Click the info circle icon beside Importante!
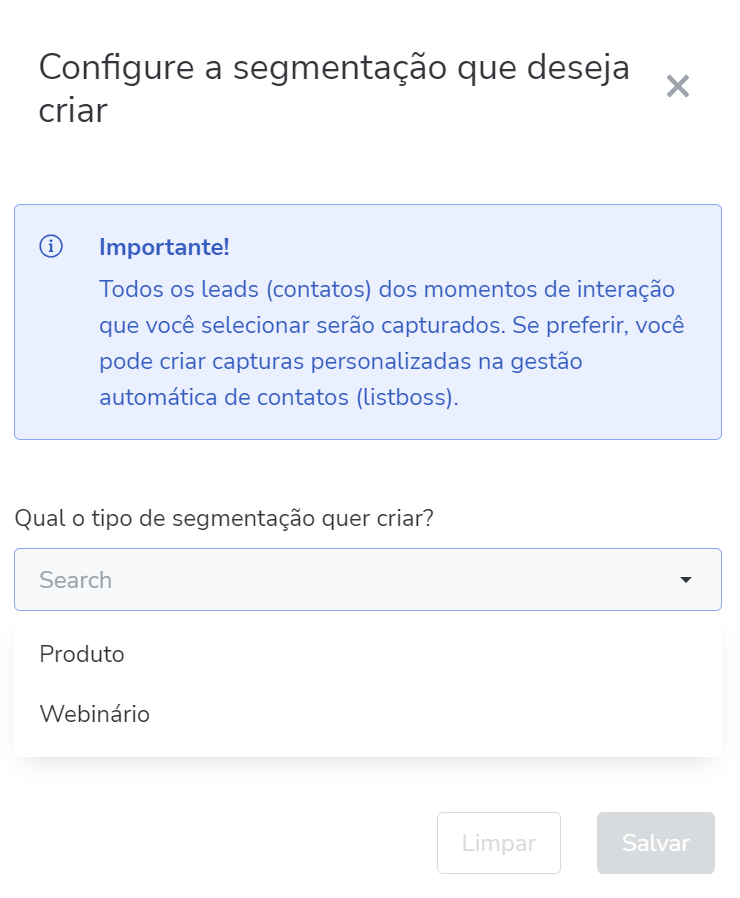This screenshot has width=740, height=898. tap(51, 246)
